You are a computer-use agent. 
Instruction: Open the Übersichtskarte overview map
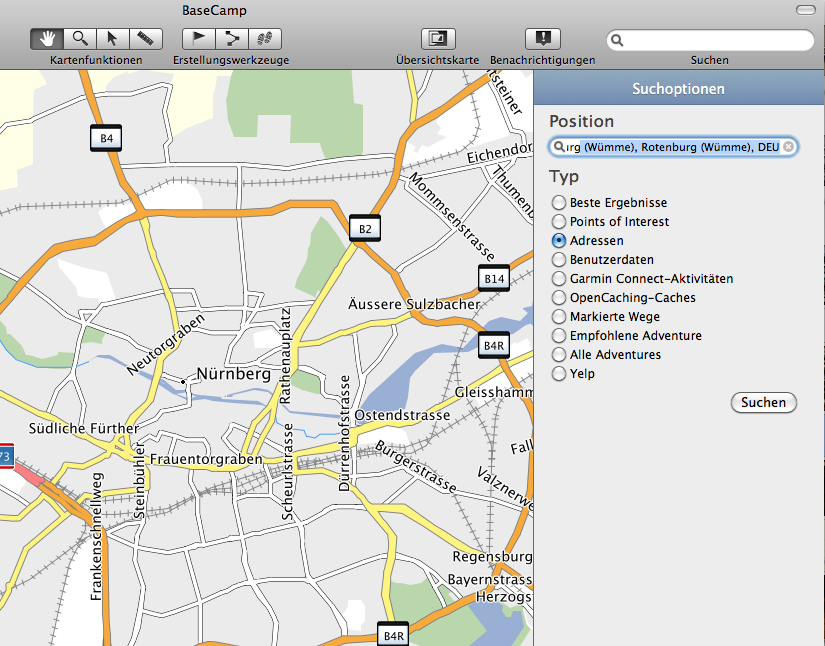(x=438, y=39)
